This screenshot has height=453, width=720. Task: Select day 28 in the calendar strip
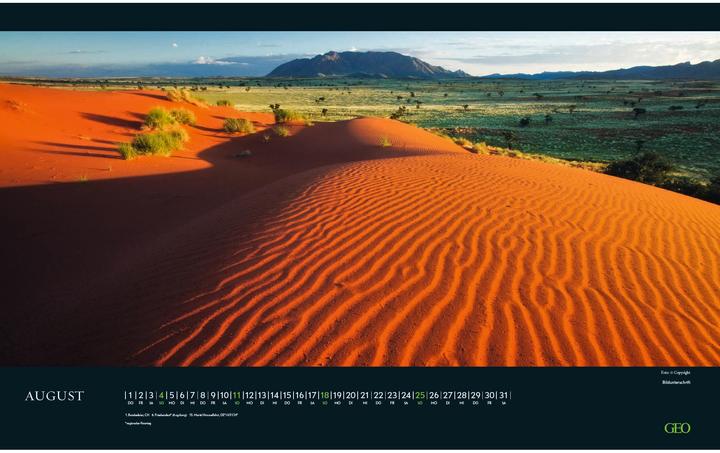pyautogui.click(x=462, y=395)
